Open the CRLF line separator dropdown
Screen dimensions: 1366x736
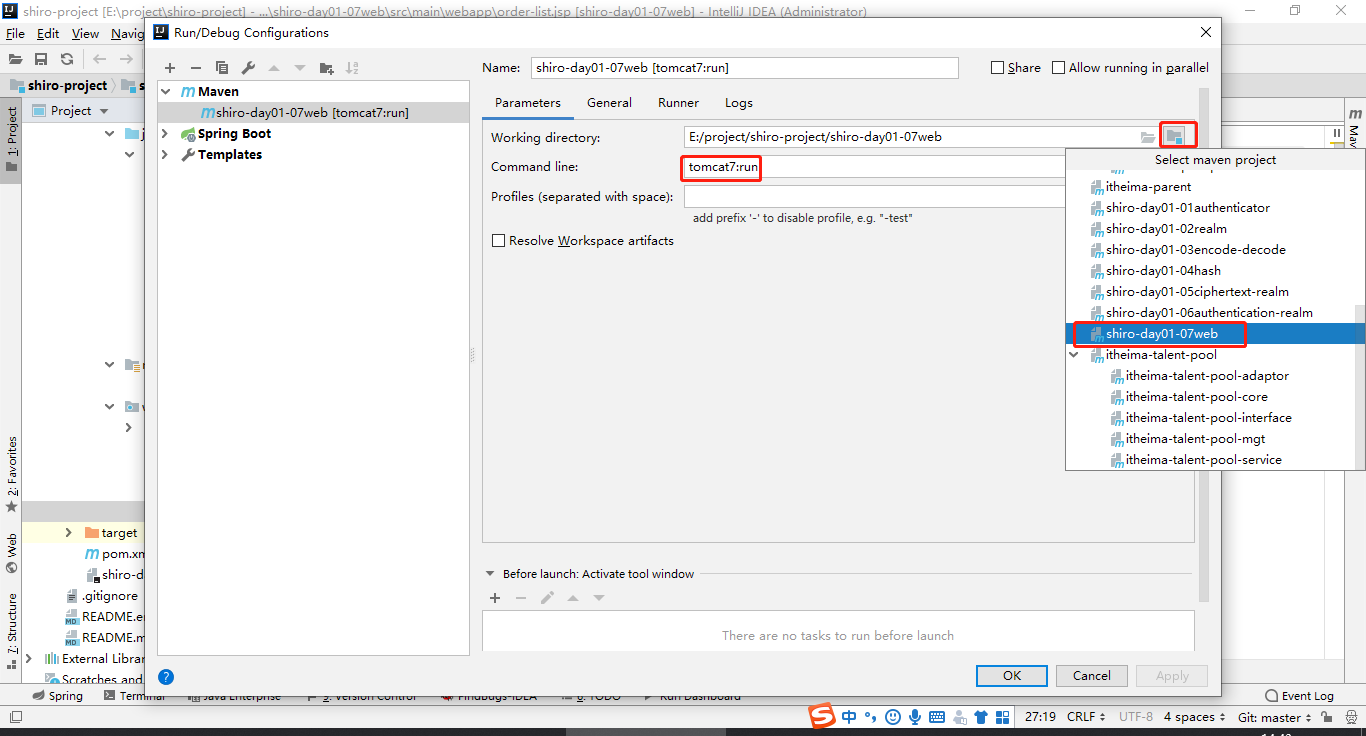1087,717
